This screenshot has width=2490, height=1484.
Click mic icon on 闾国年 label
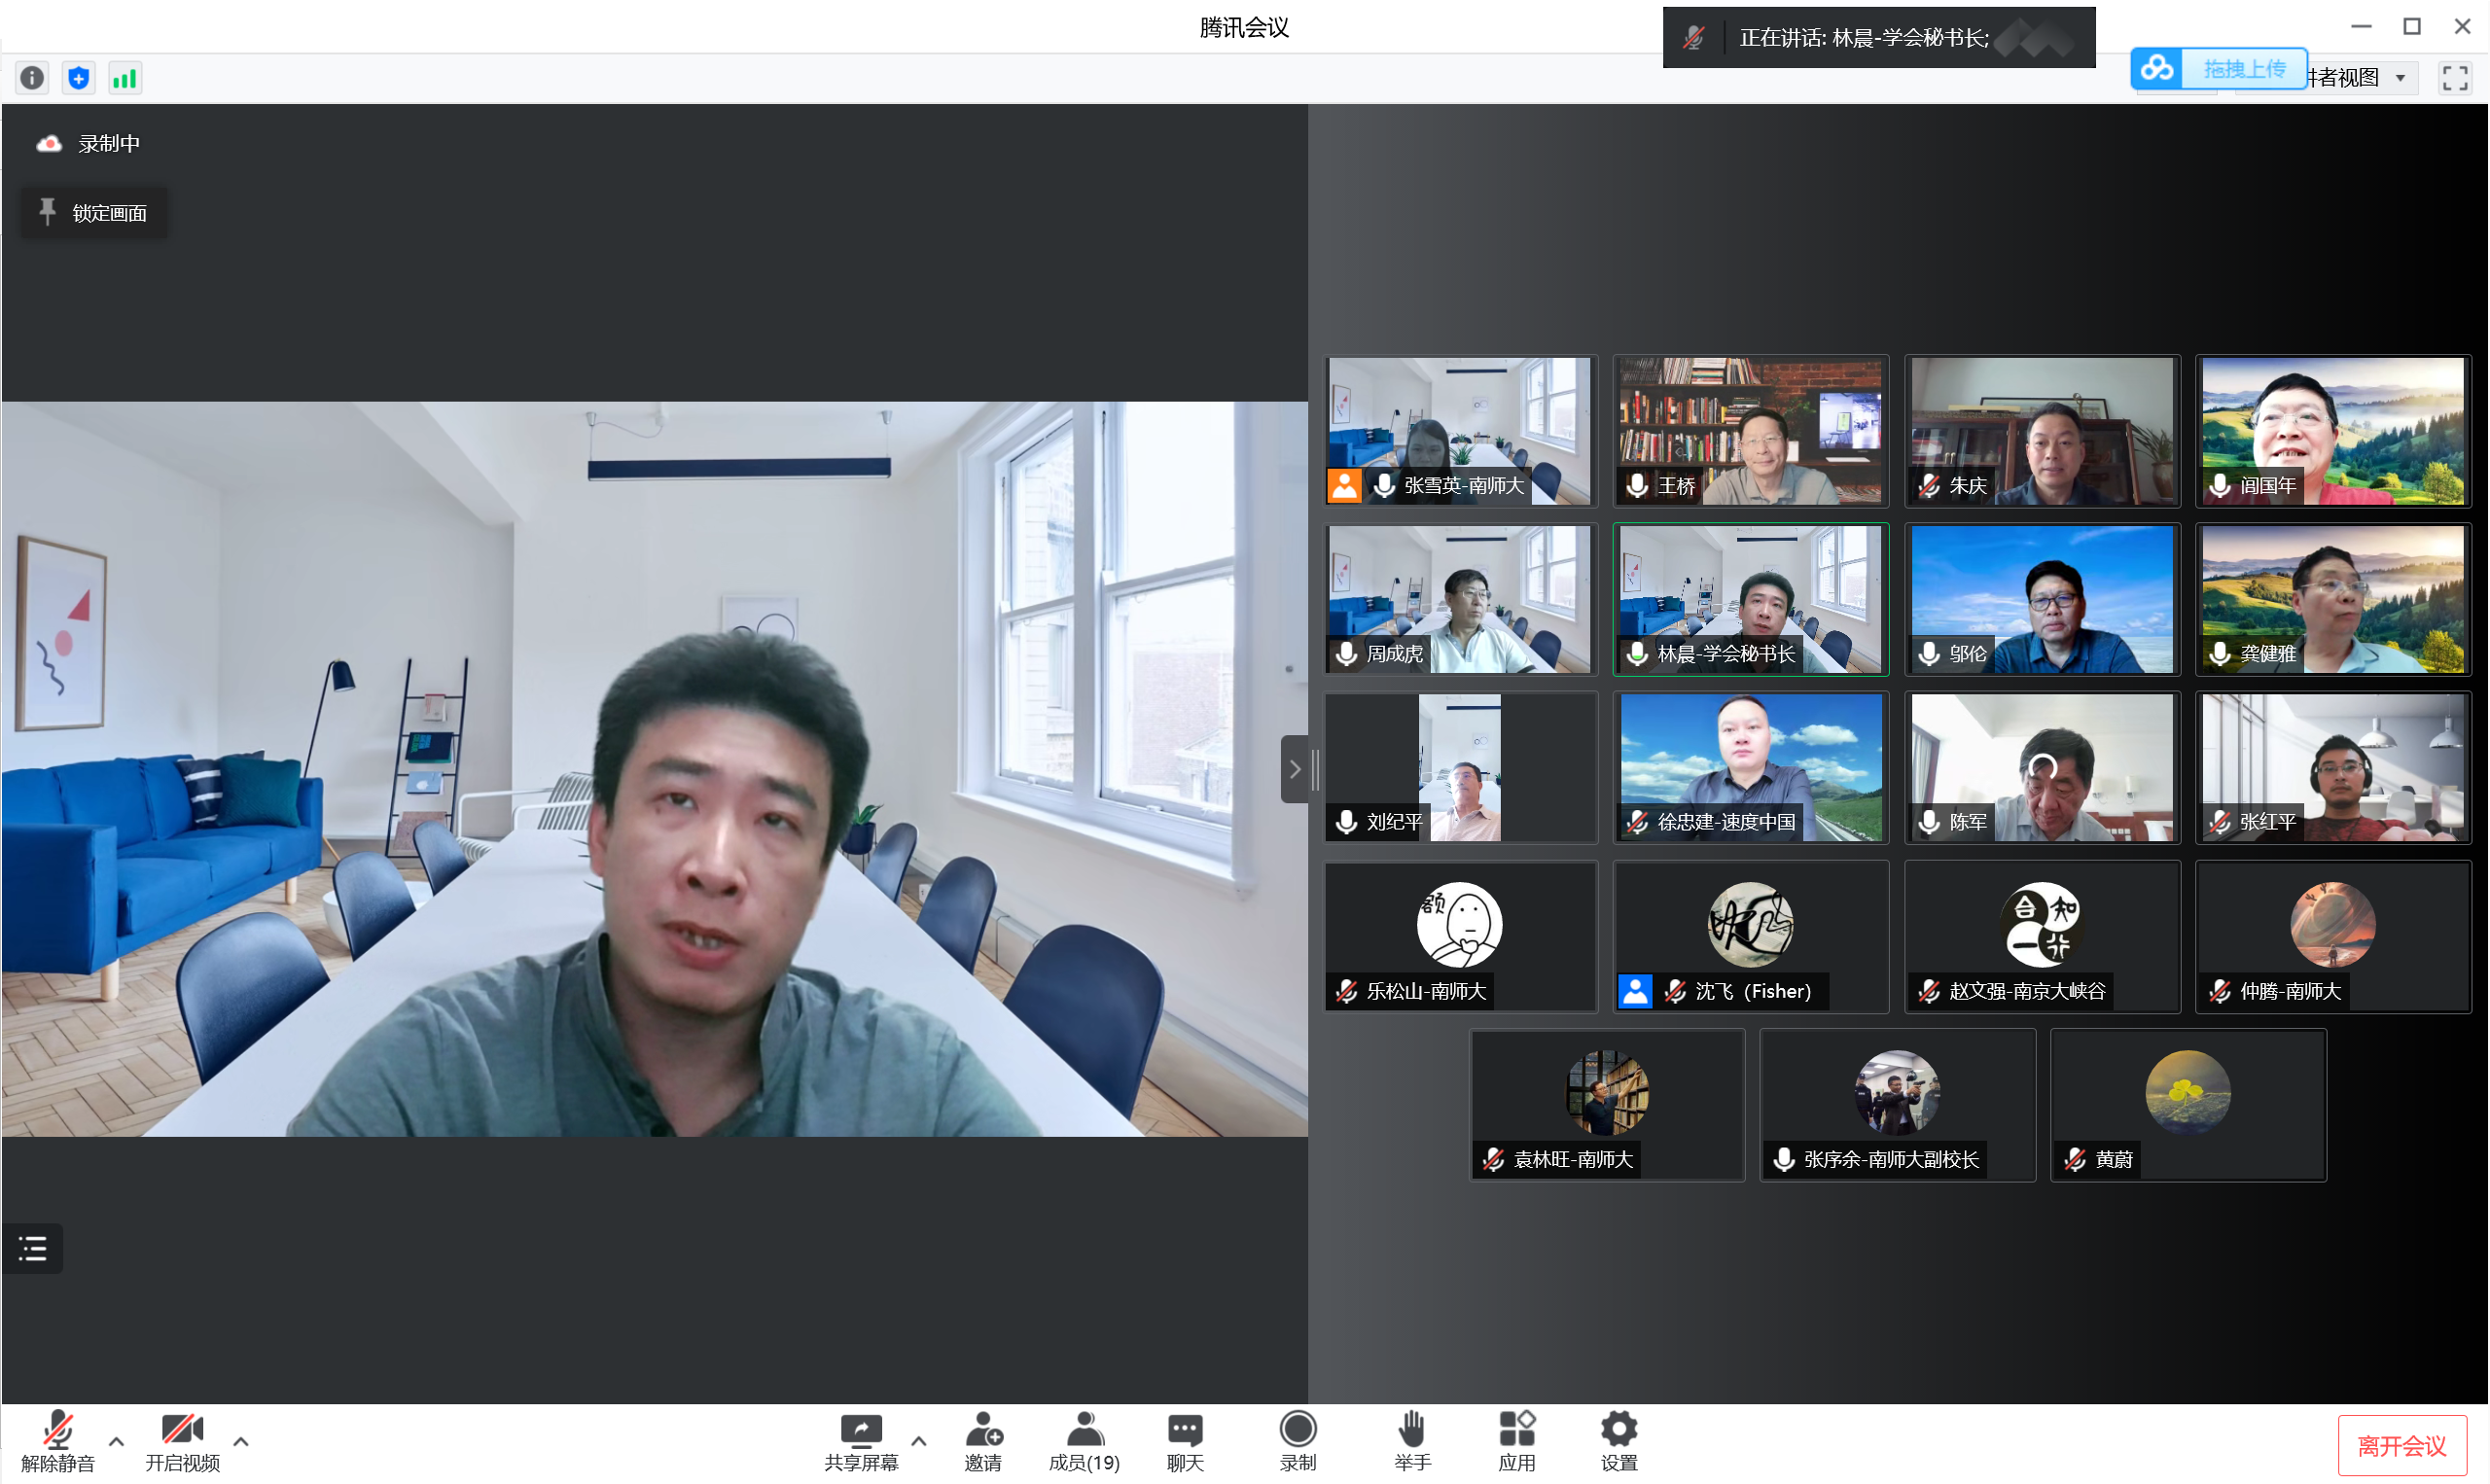coord(2220,486)
